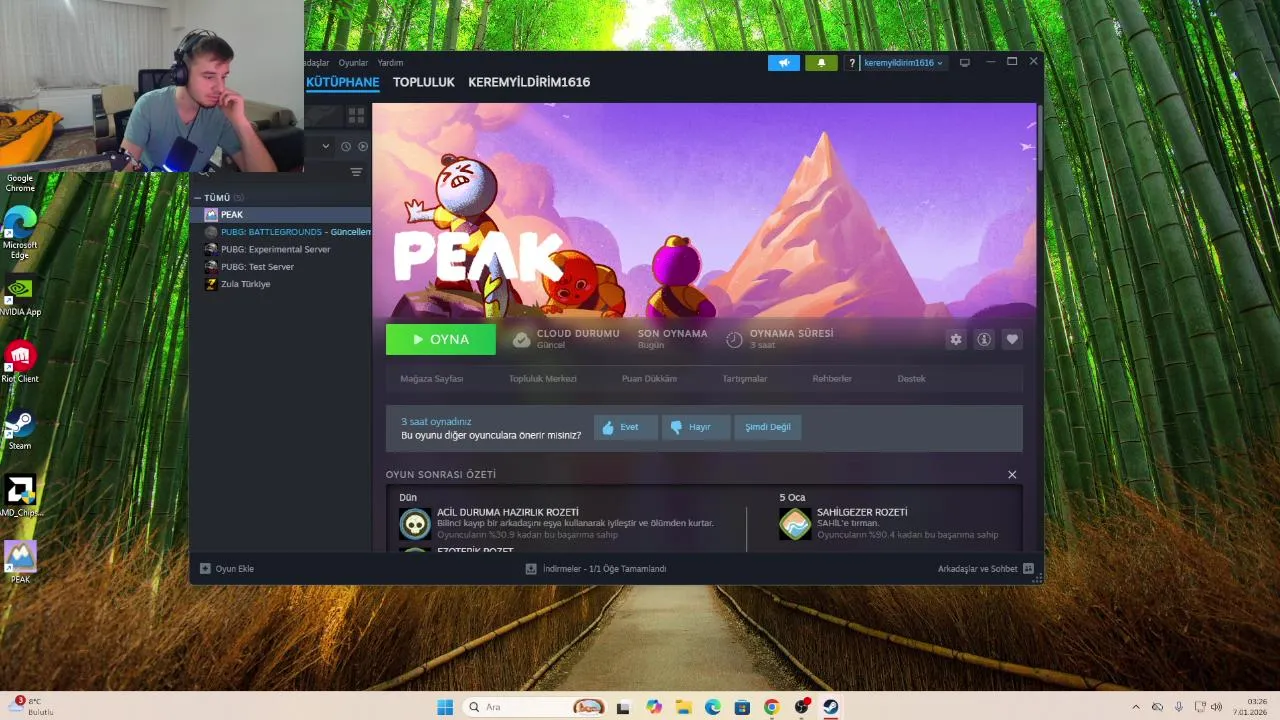Click the Hayır thumbs-down button
The width and height of the screenshot is (1280, 720).
point(696,427)
